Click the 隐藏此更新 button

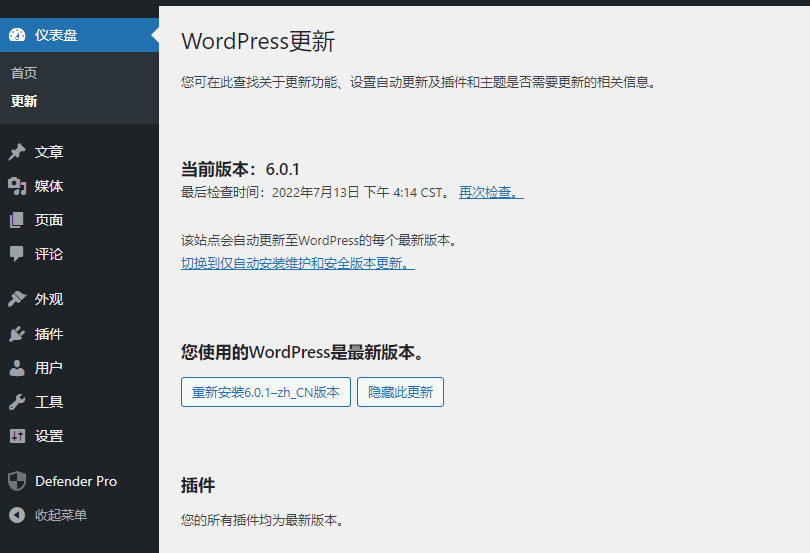400,392
